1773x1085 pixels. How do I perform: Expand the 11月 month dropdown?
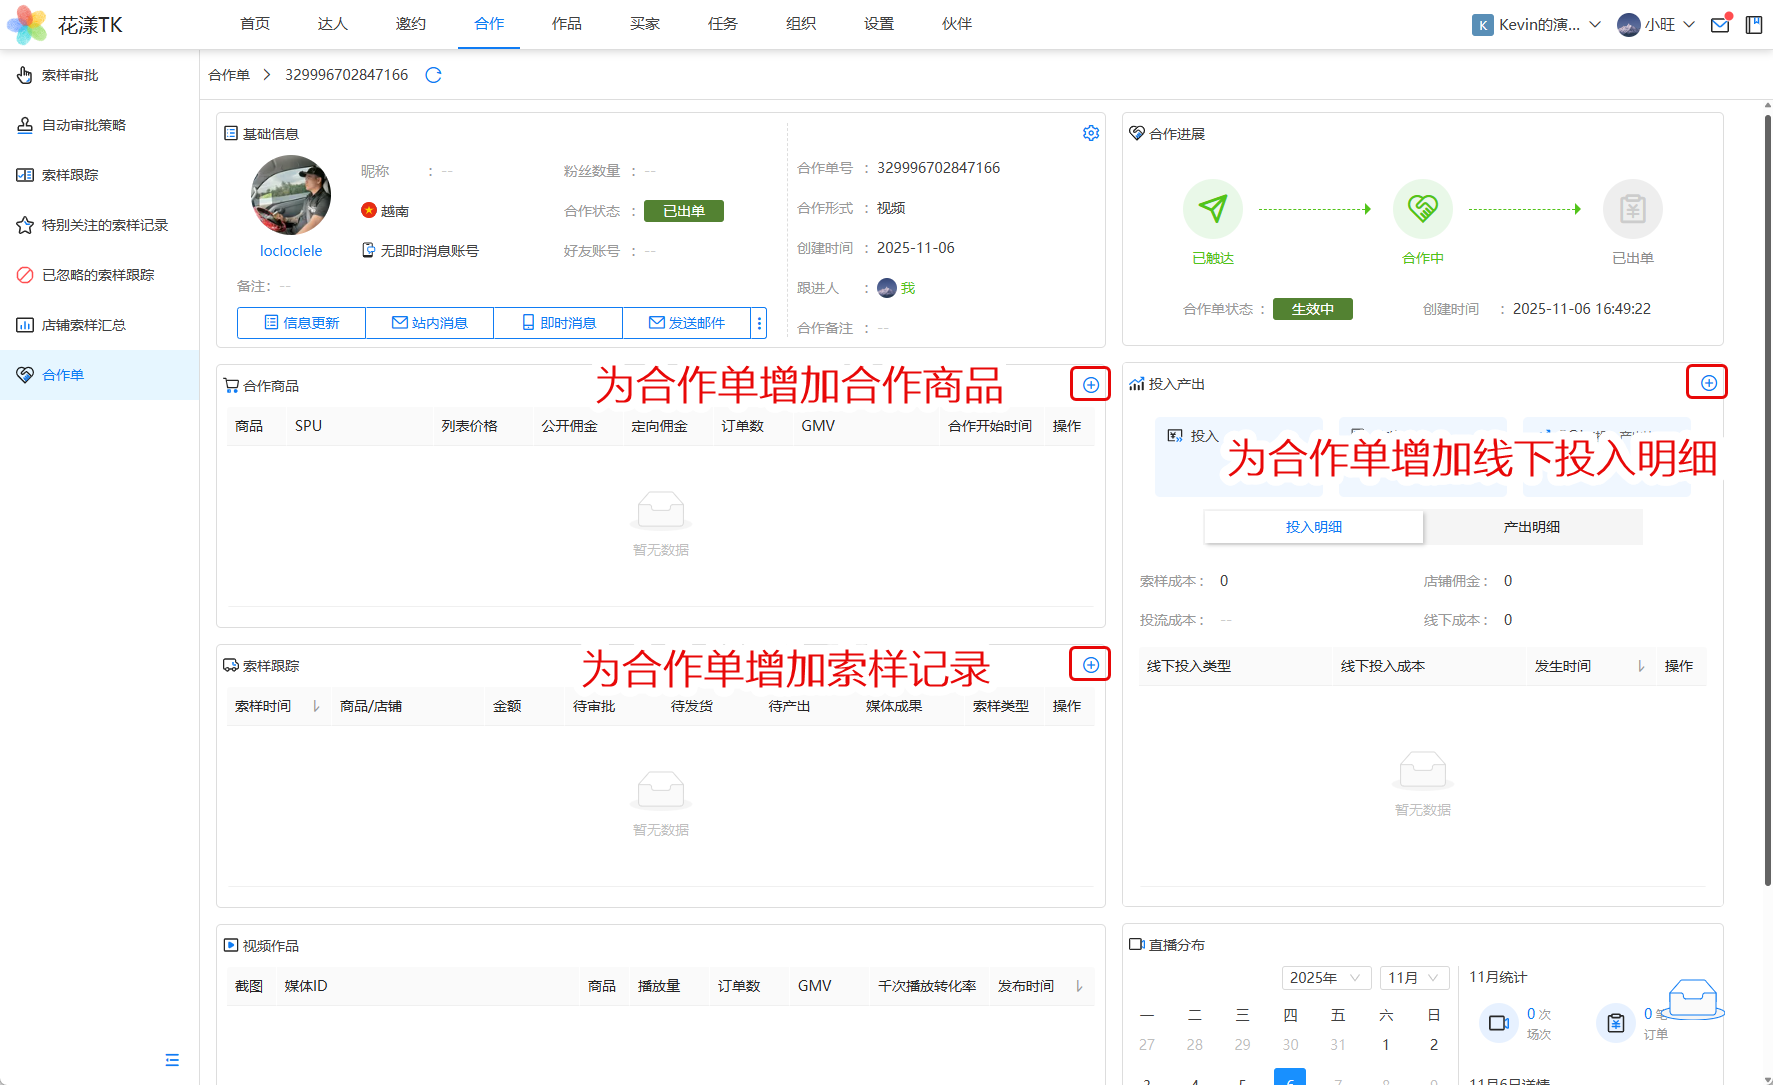pos(1413,978)
